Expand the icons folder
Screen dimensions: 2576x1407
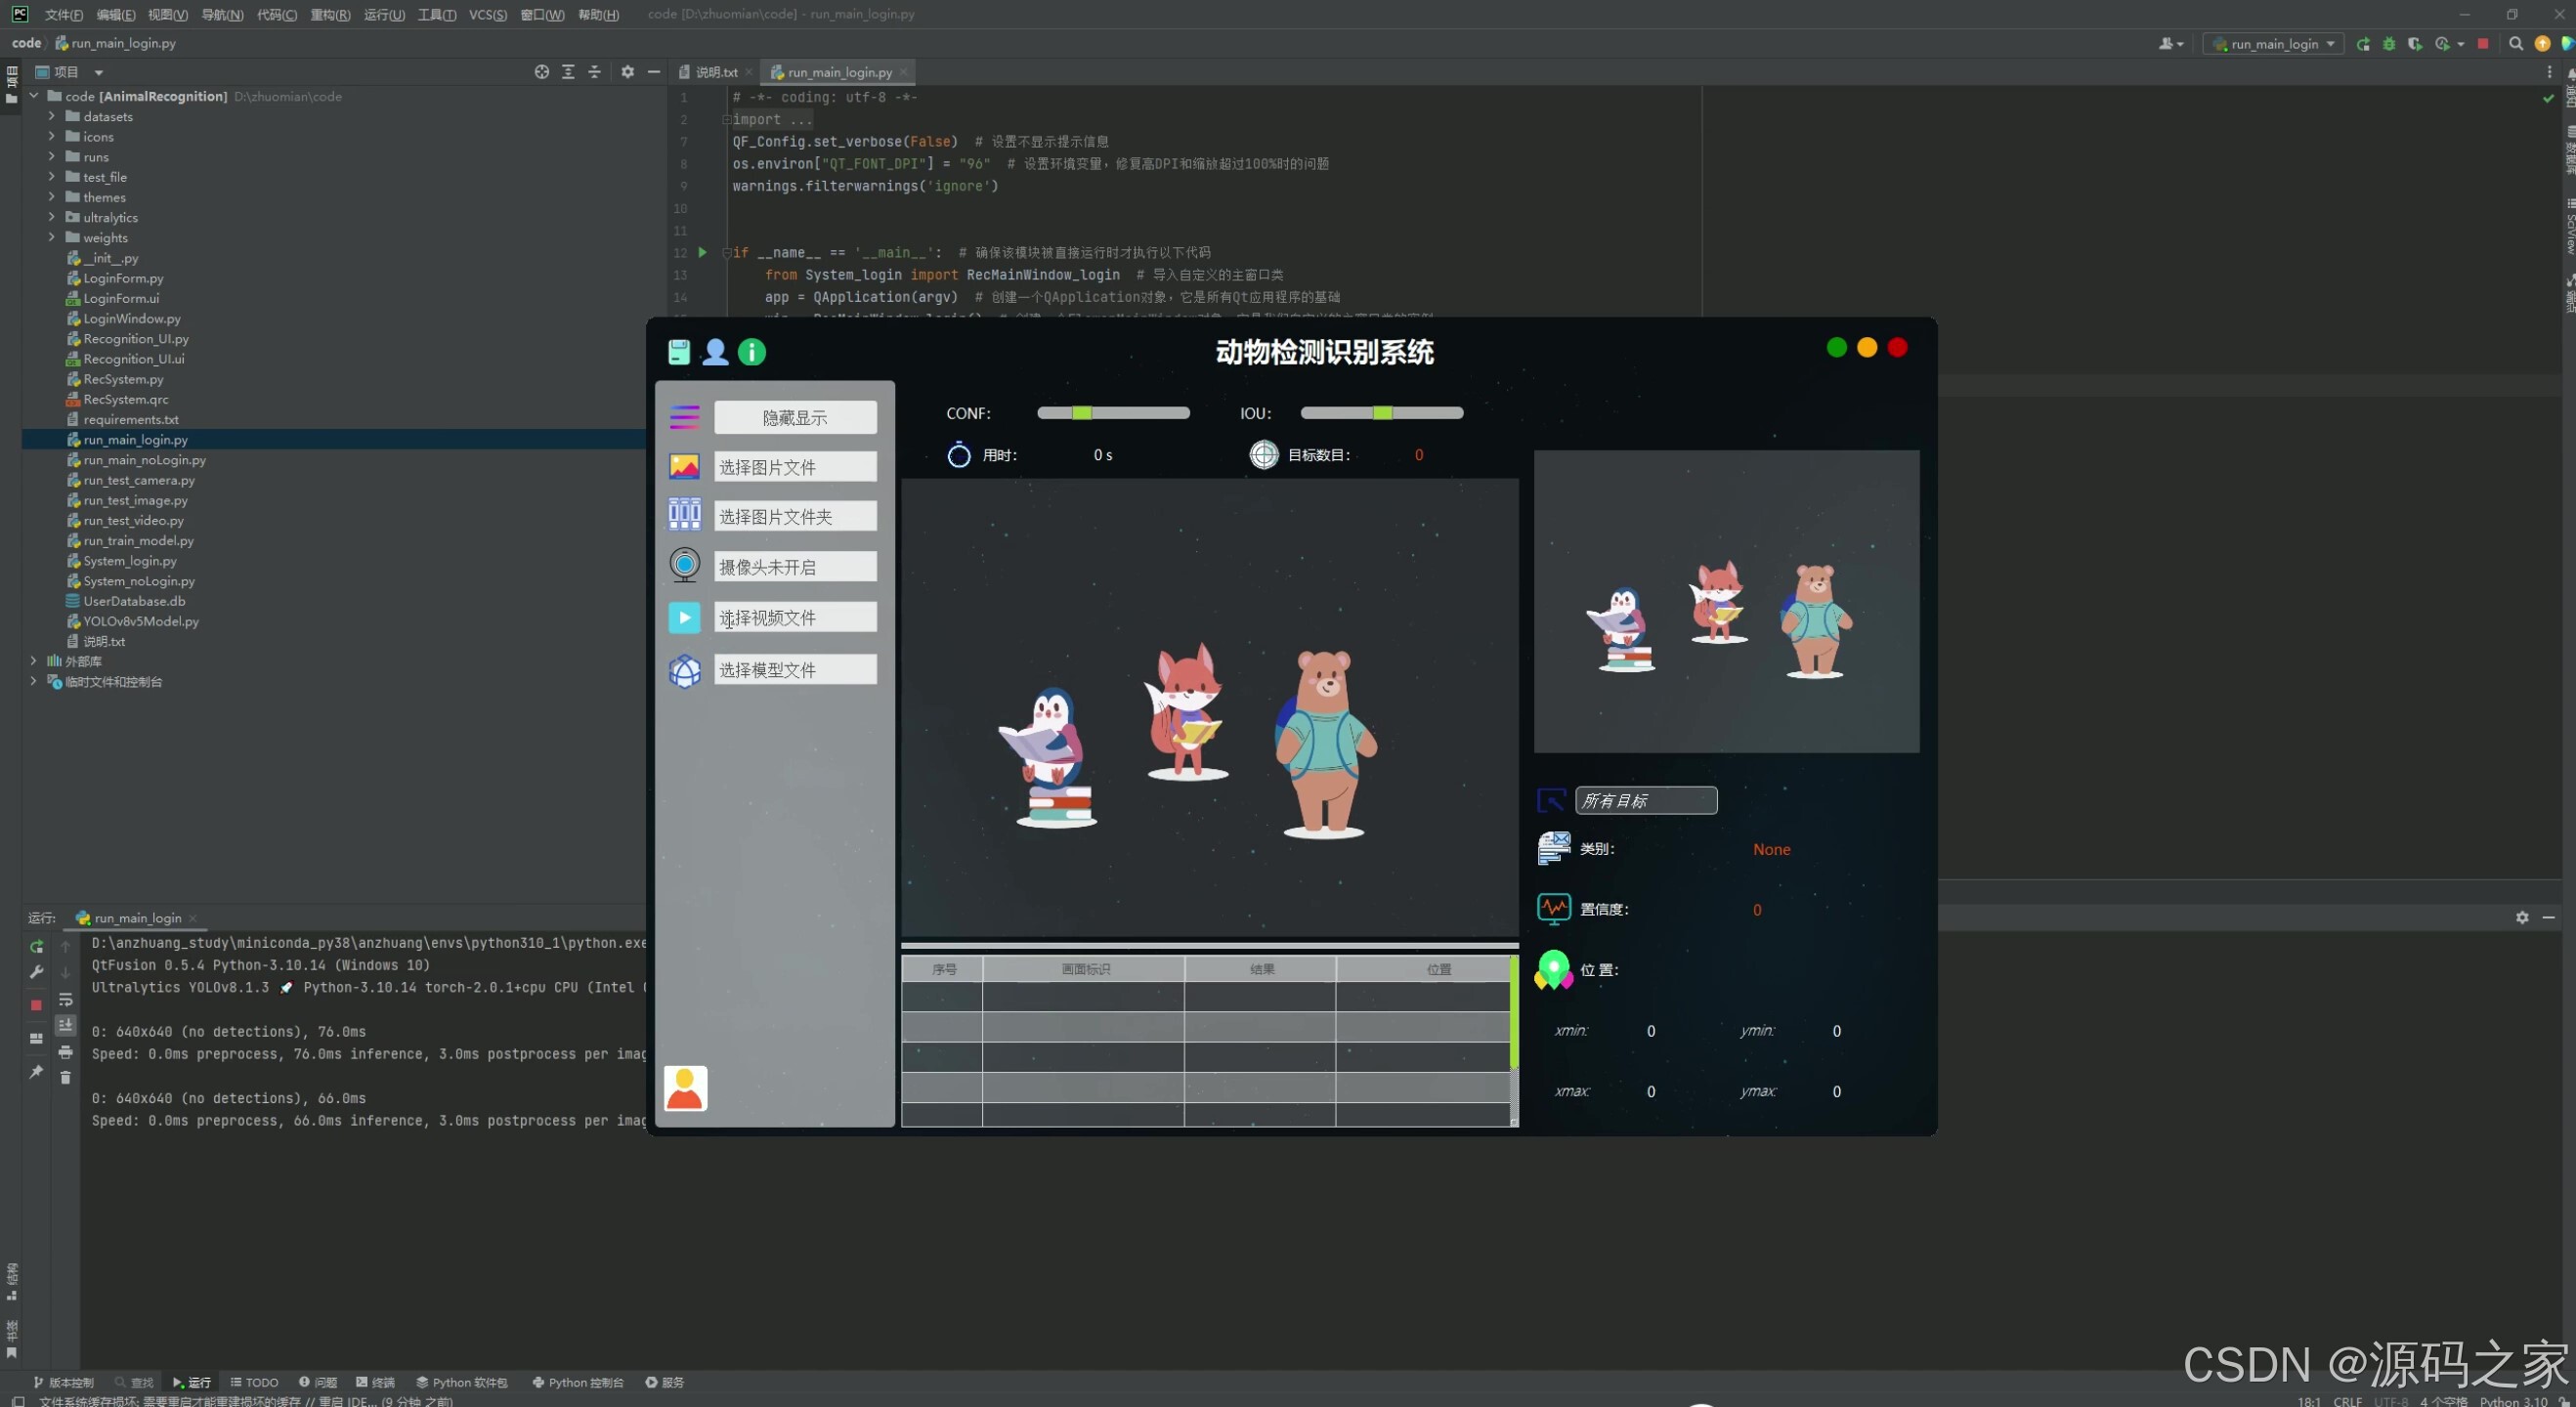[x=51, y=137]
